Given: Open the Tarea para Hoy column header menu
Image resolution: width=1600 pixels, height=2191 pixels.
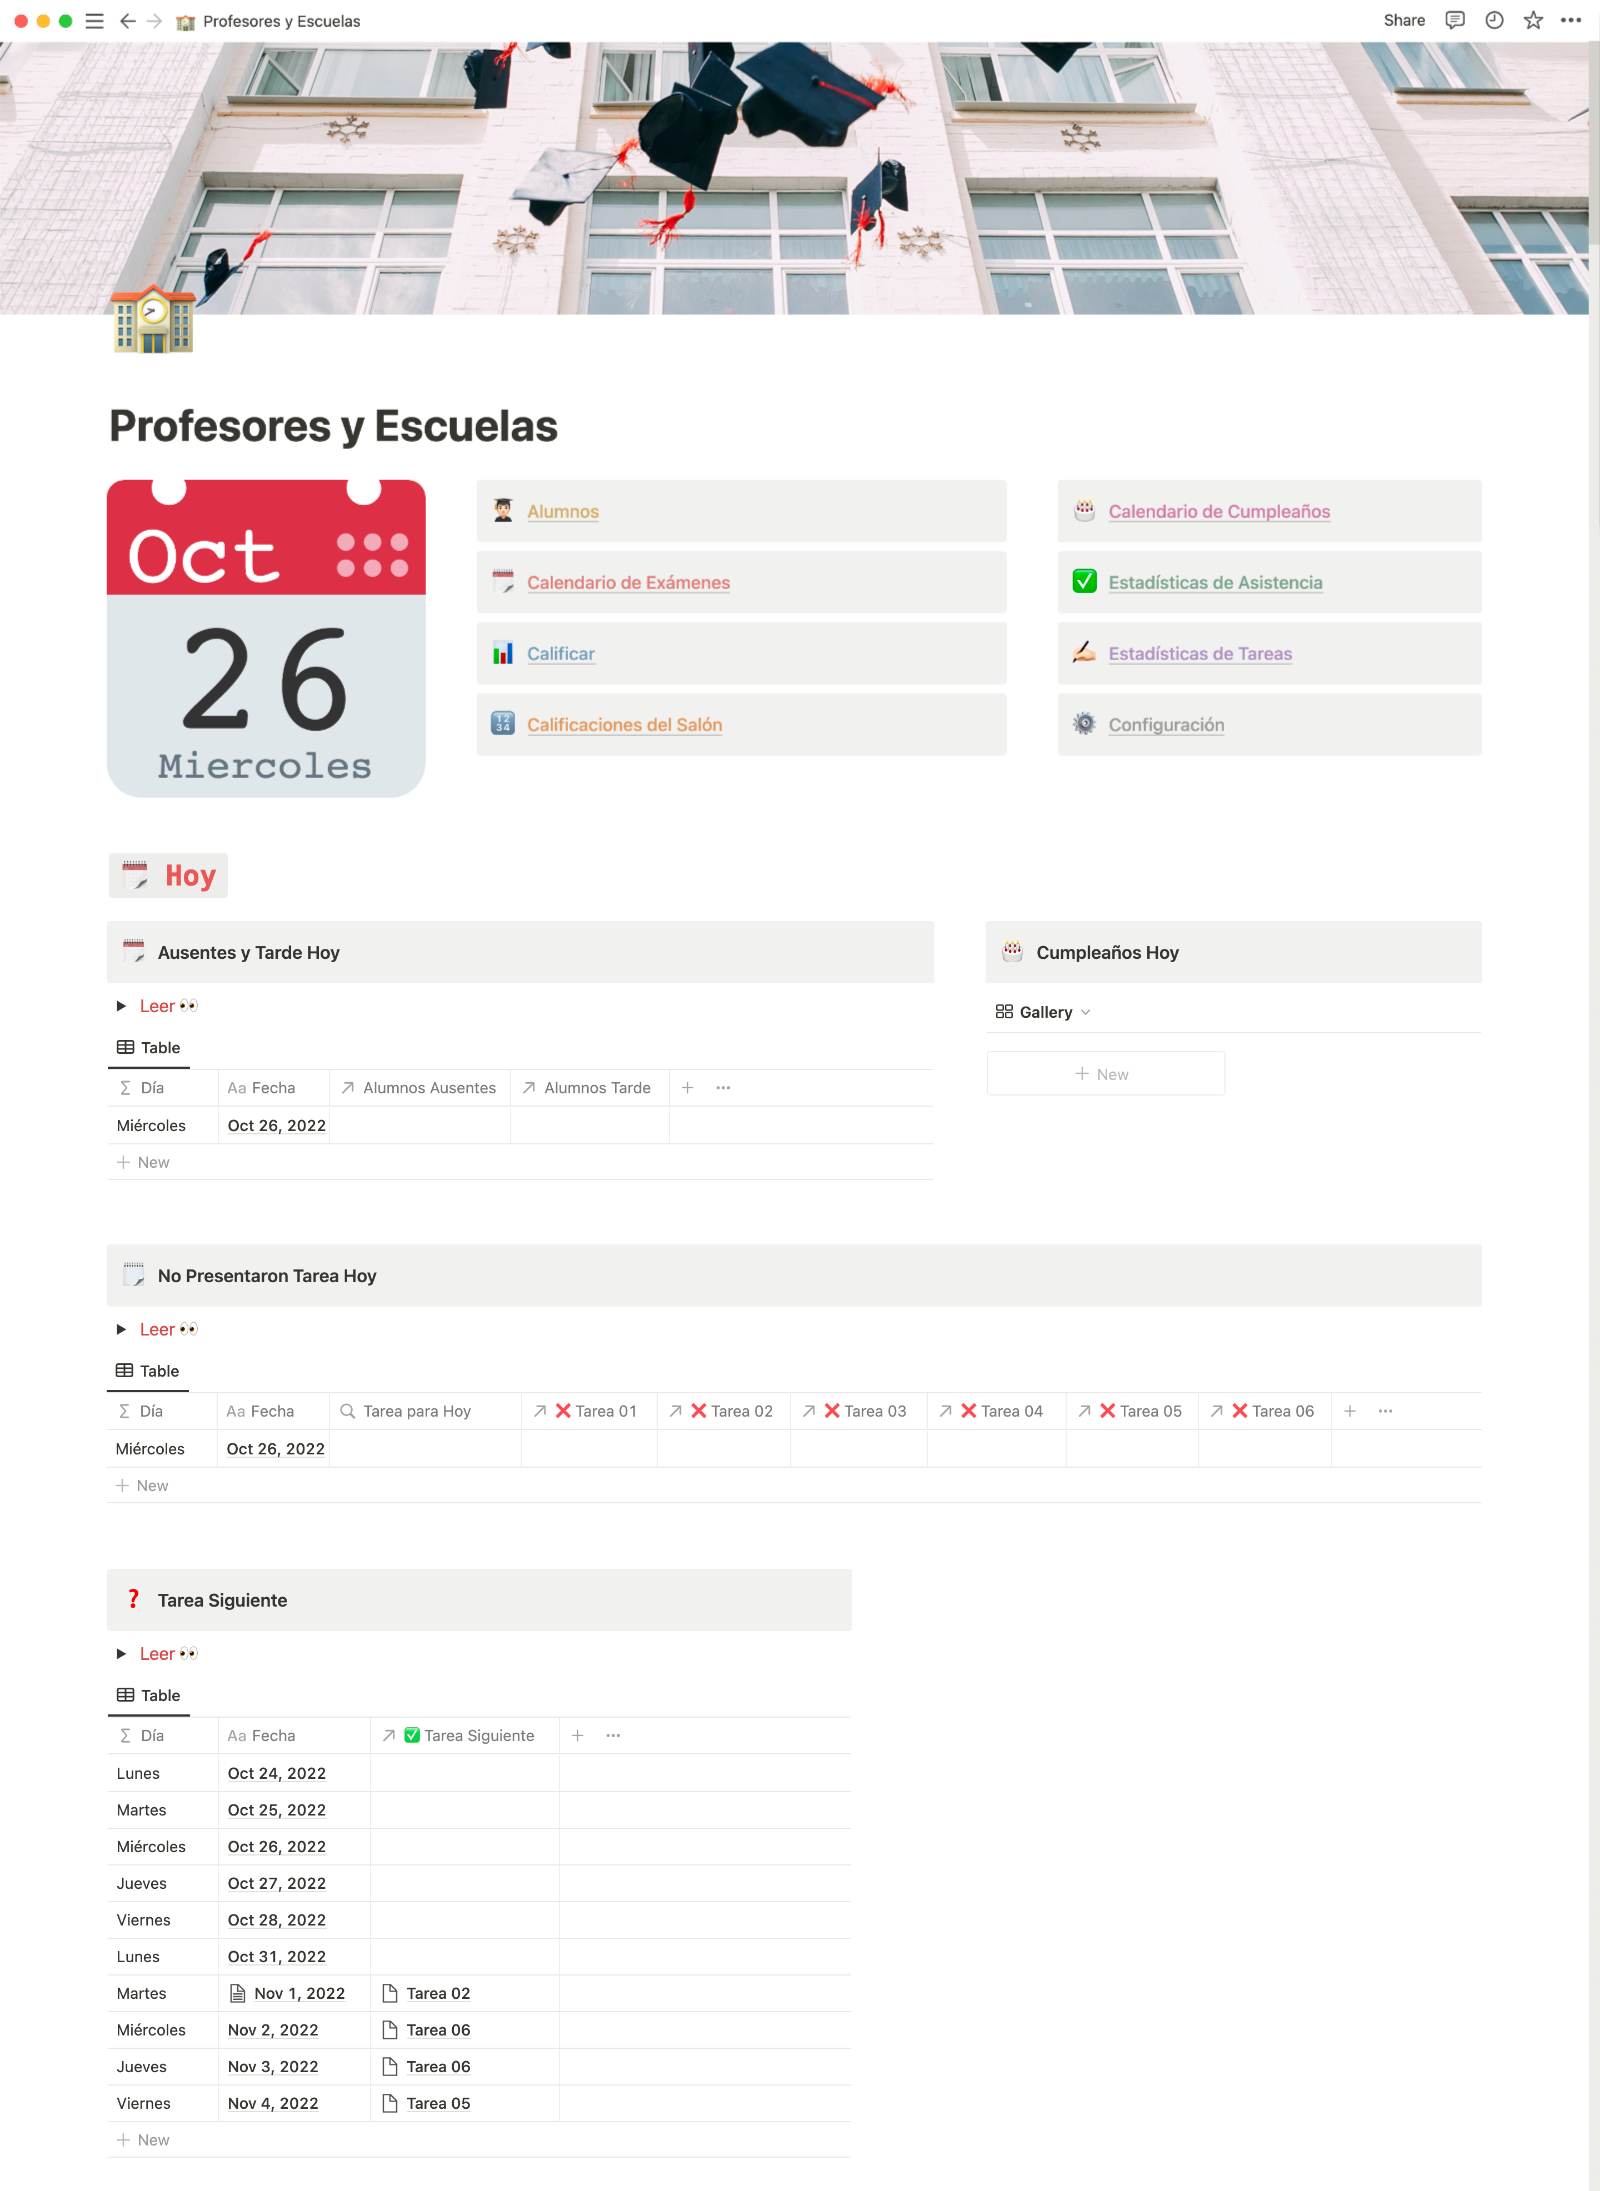Looking at the screenshot, I should coord(425,1411).
